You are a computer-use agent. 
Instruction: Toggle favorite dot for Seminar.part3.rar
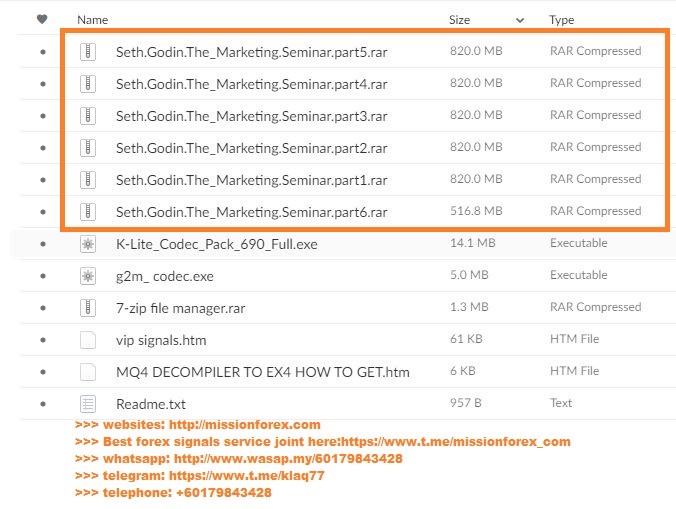click(43, 116)
